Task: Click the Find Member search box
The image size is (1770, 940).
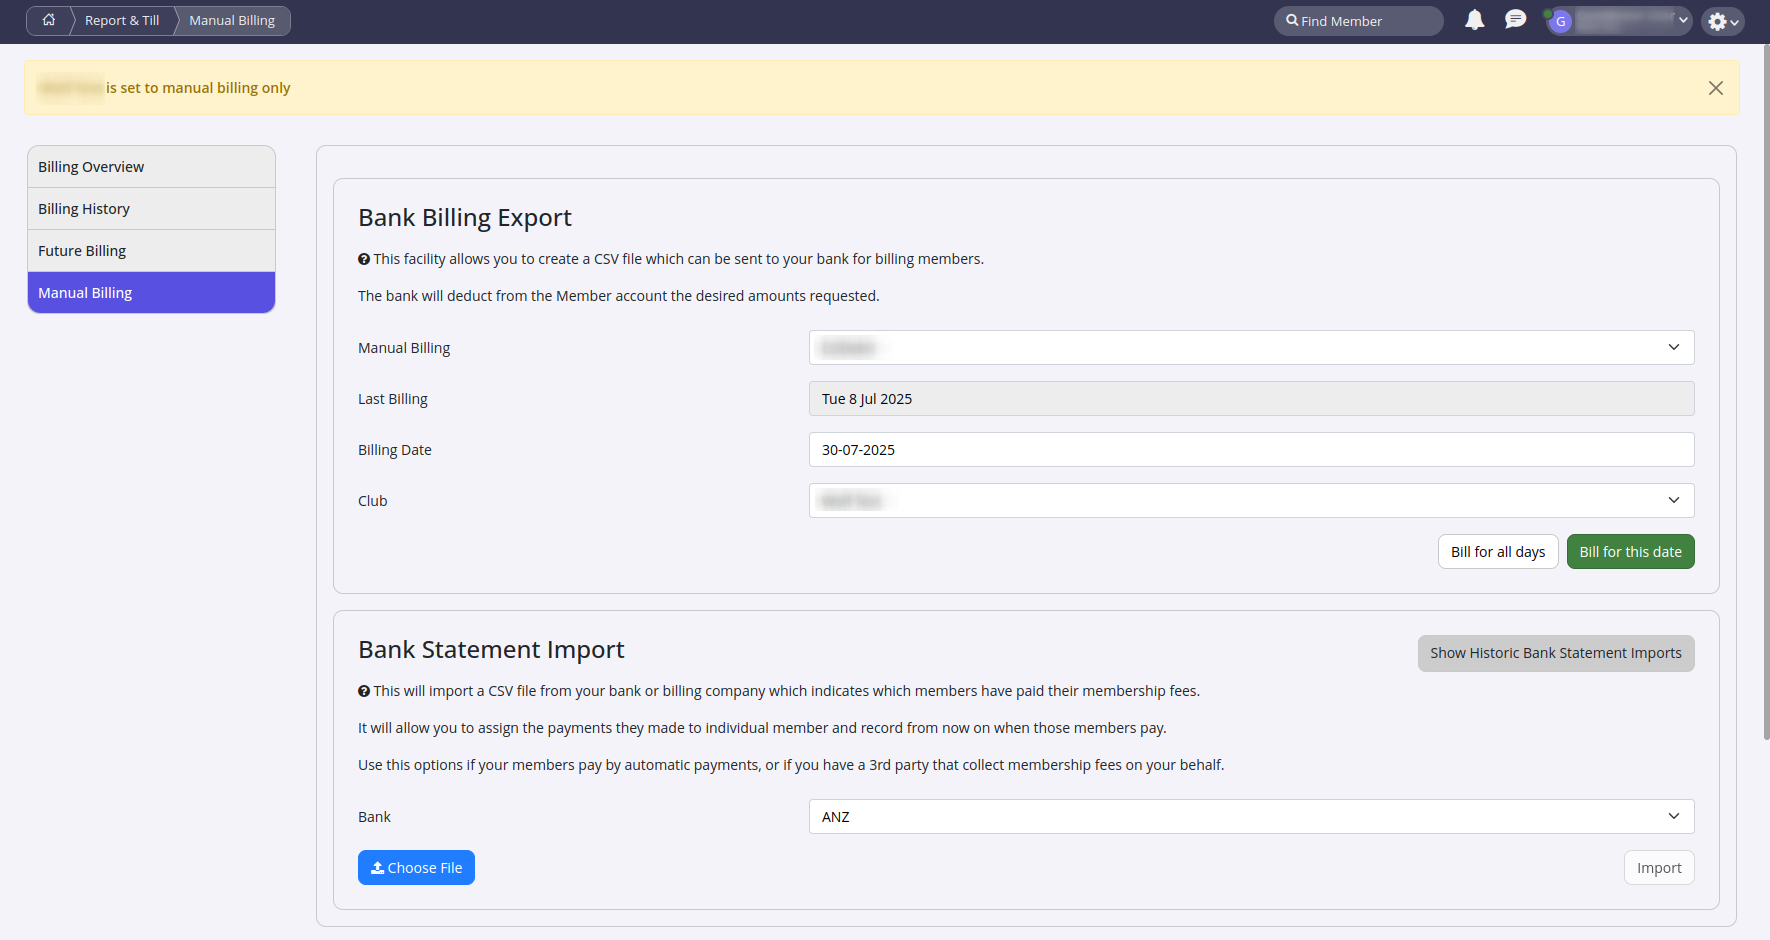Action: click(1358, 21)
